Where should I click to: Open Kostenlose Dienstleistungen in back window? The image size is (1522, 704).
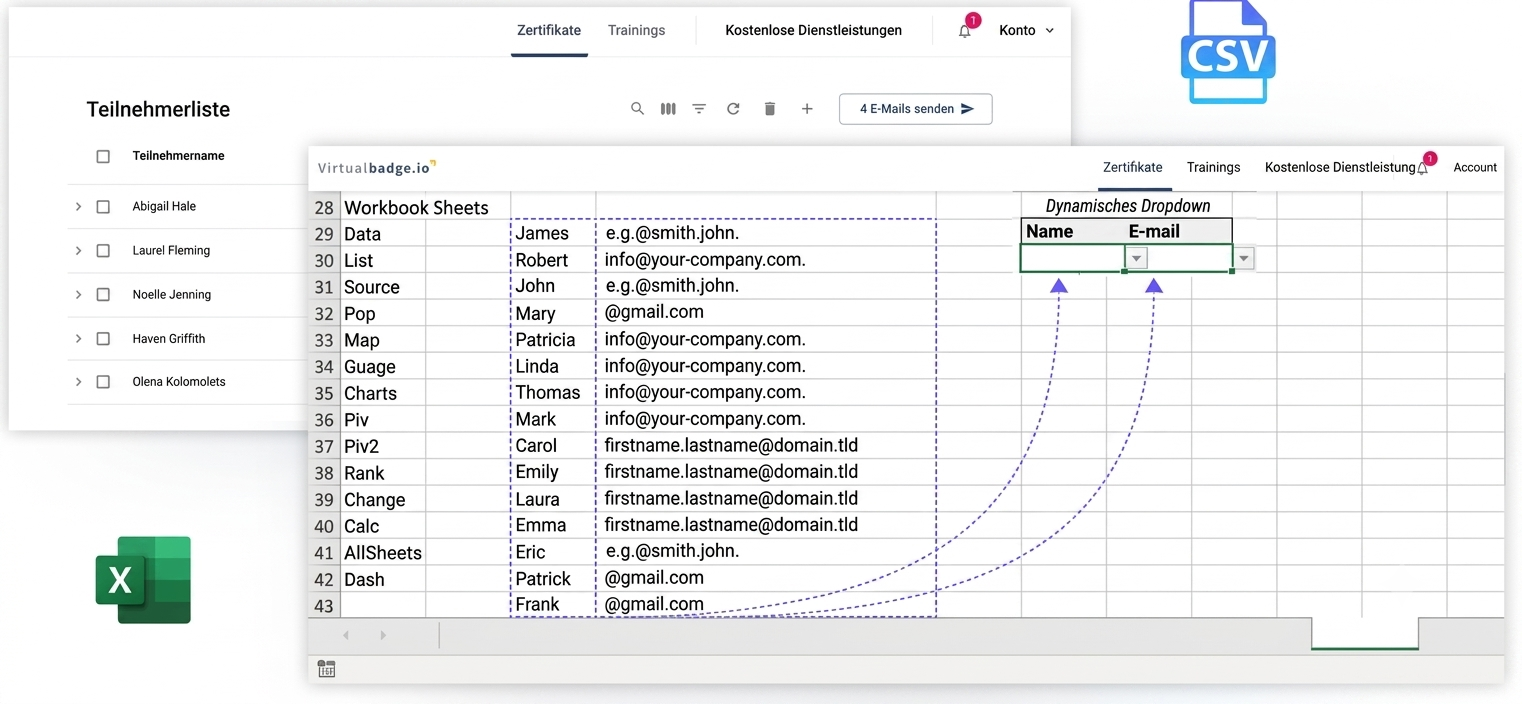coord(813,31)
